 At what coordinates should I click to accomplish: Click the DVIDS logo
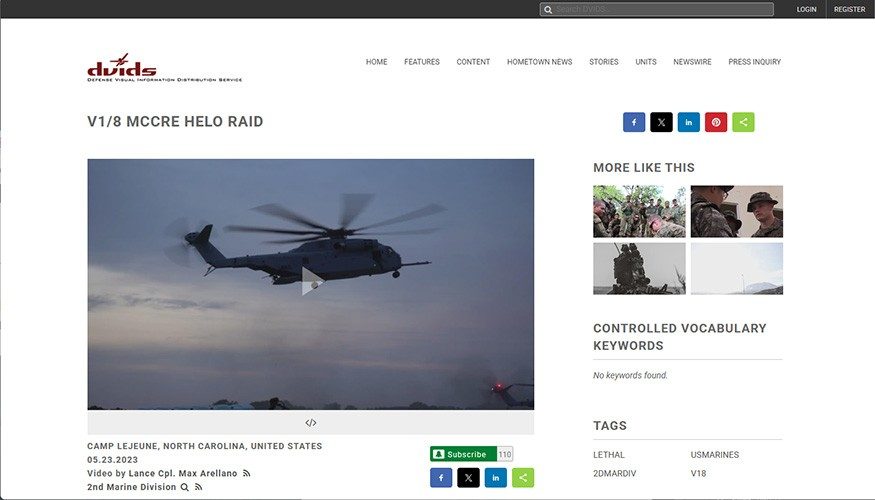point(122,68)
